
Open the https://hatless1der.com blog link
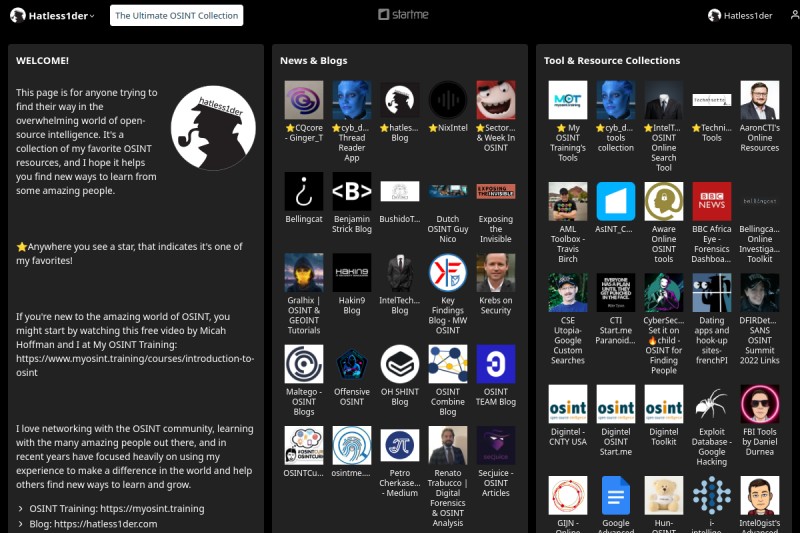[106, 524]
